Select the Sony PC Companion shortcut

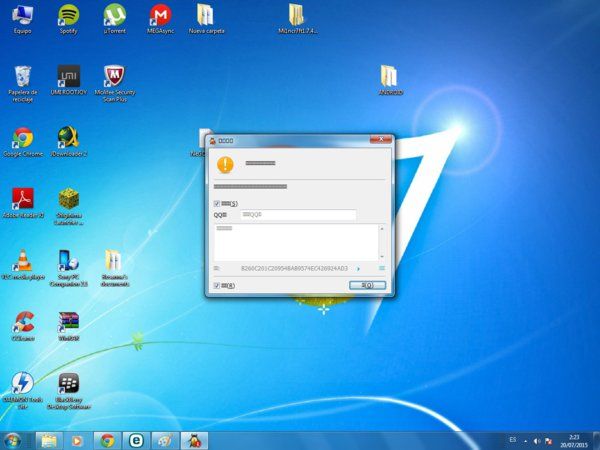(68, 268)
